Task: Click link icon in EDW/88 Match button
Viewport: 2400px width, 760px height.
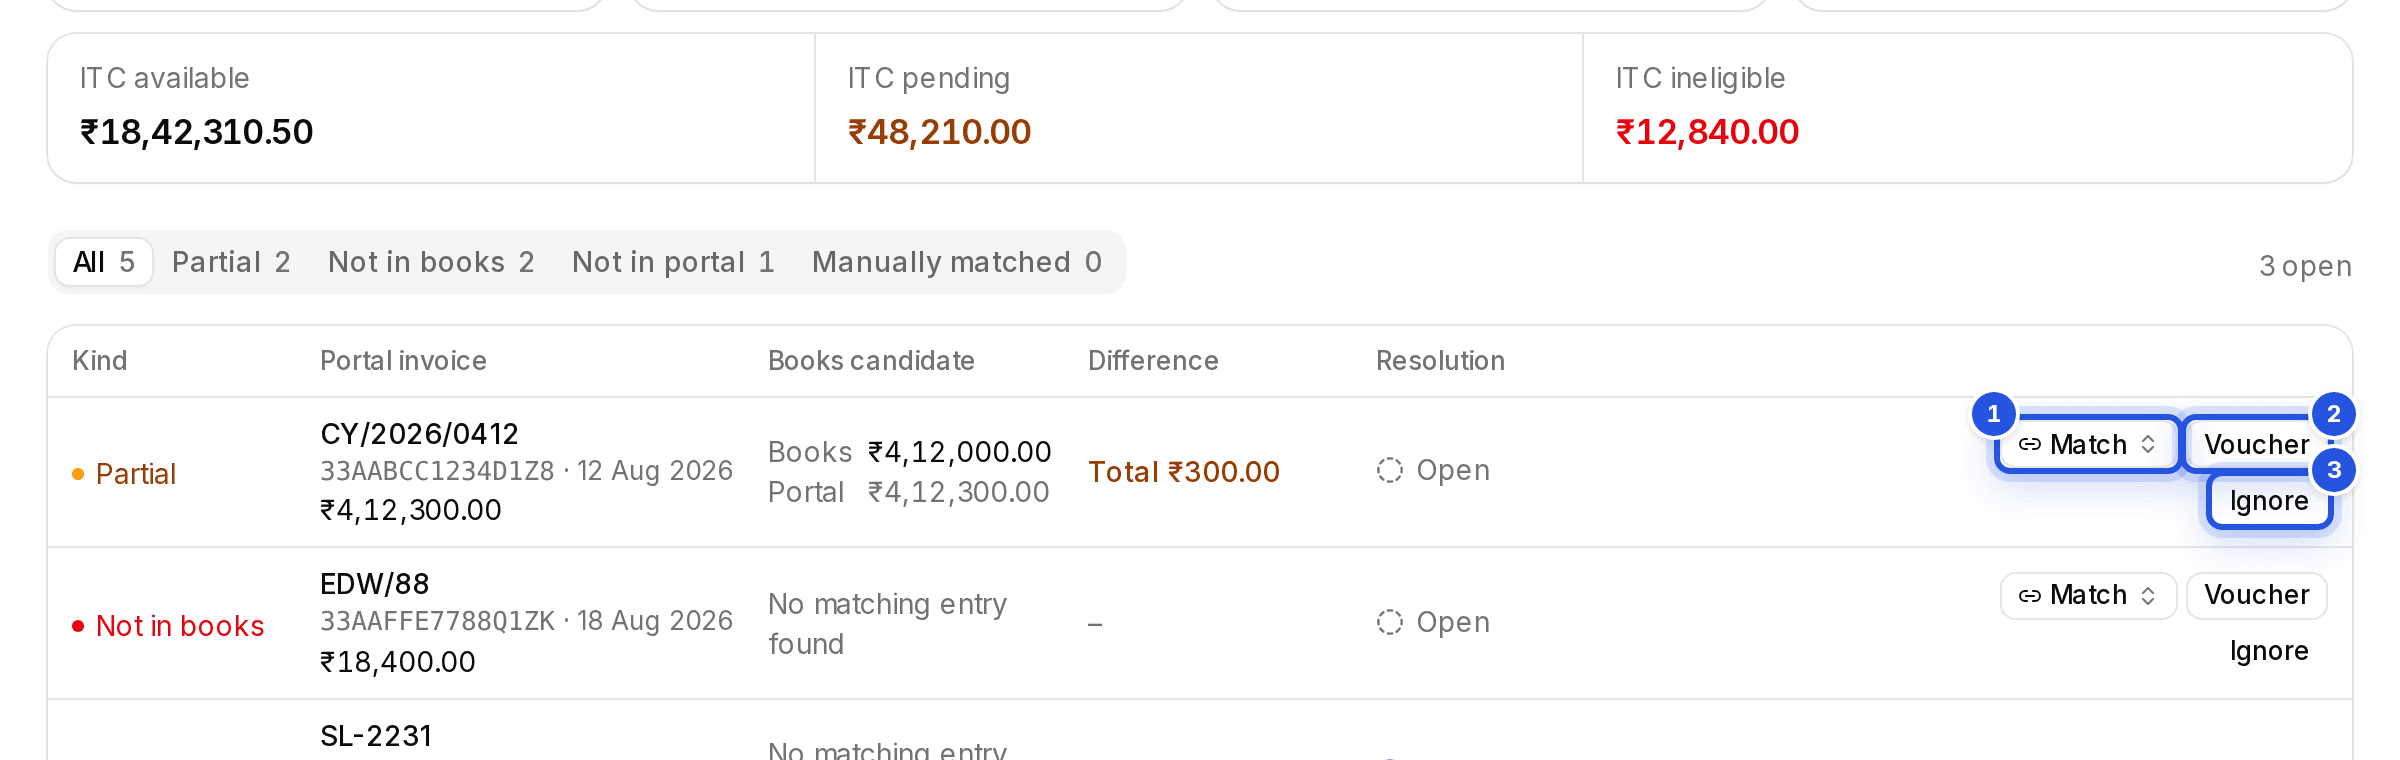Action: [2029, 596]
